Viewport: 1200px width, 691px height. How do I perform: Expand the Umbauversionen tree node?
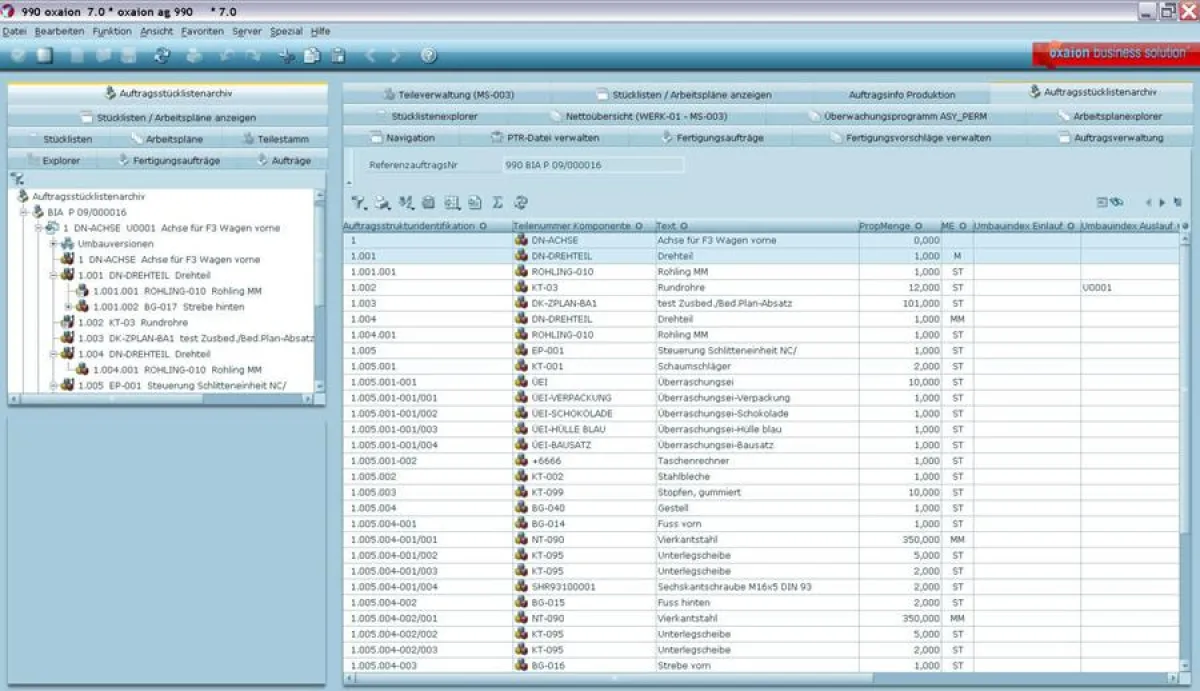click(52, 244)
